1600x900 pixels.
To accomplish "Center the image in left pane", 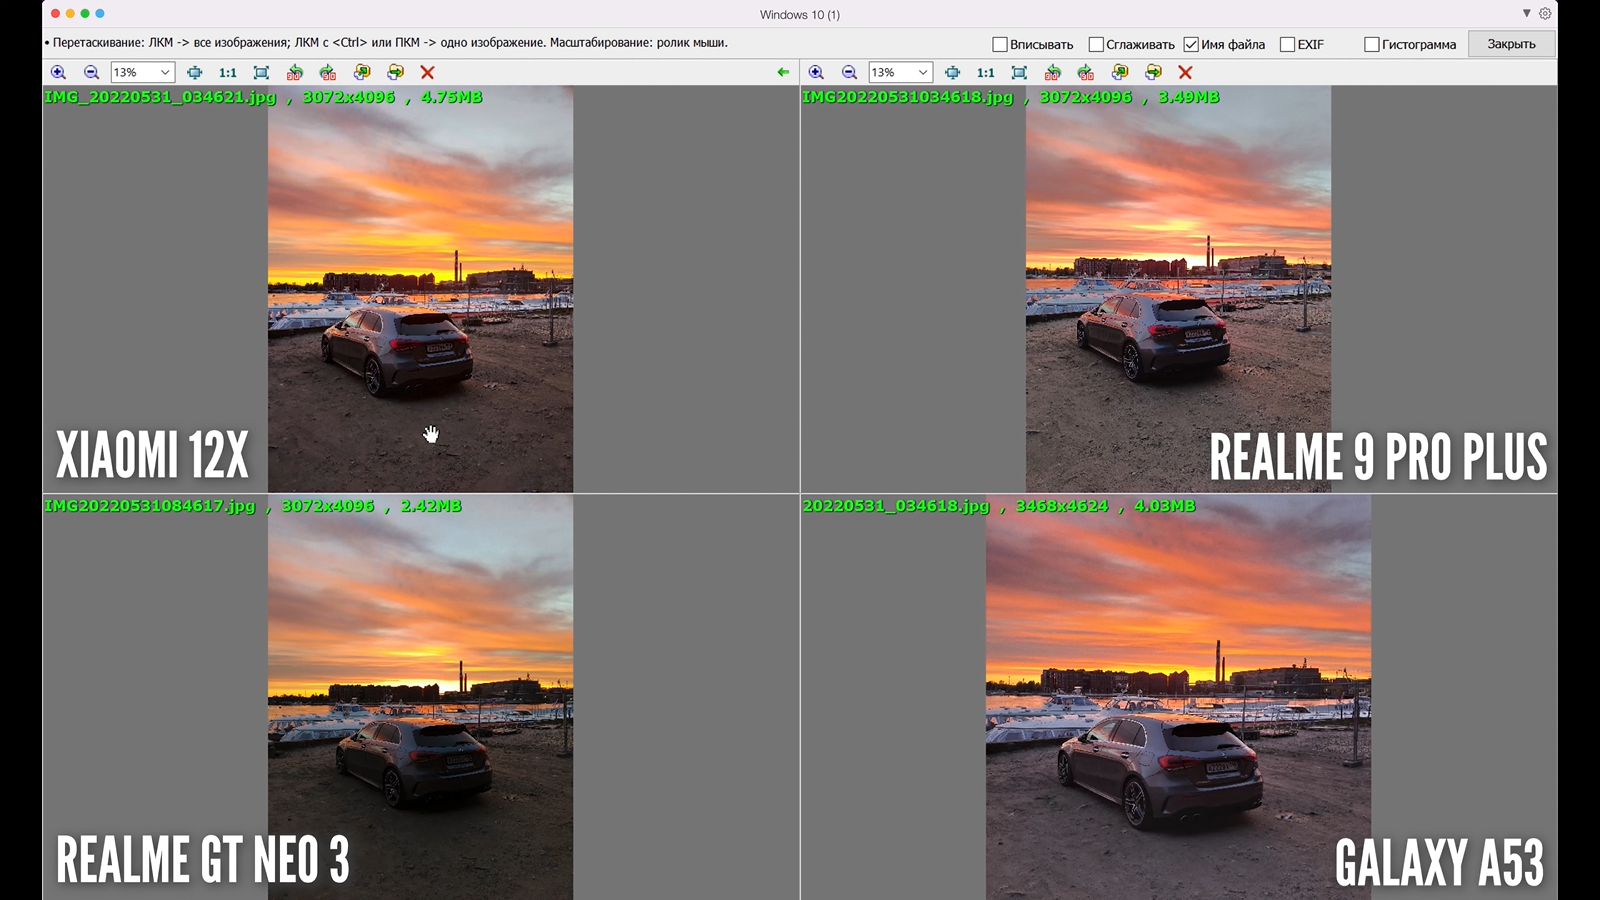I will tap(194, 72).
